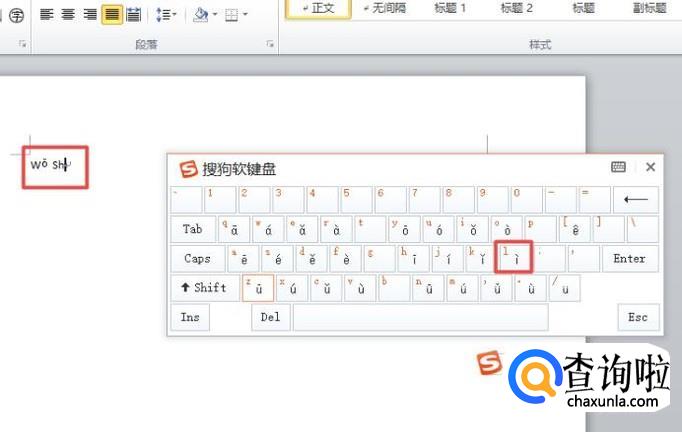Insert ō with the y key
Image resolution: width=682 pixels, height=432 pixels.
click(x=404, y=229)
